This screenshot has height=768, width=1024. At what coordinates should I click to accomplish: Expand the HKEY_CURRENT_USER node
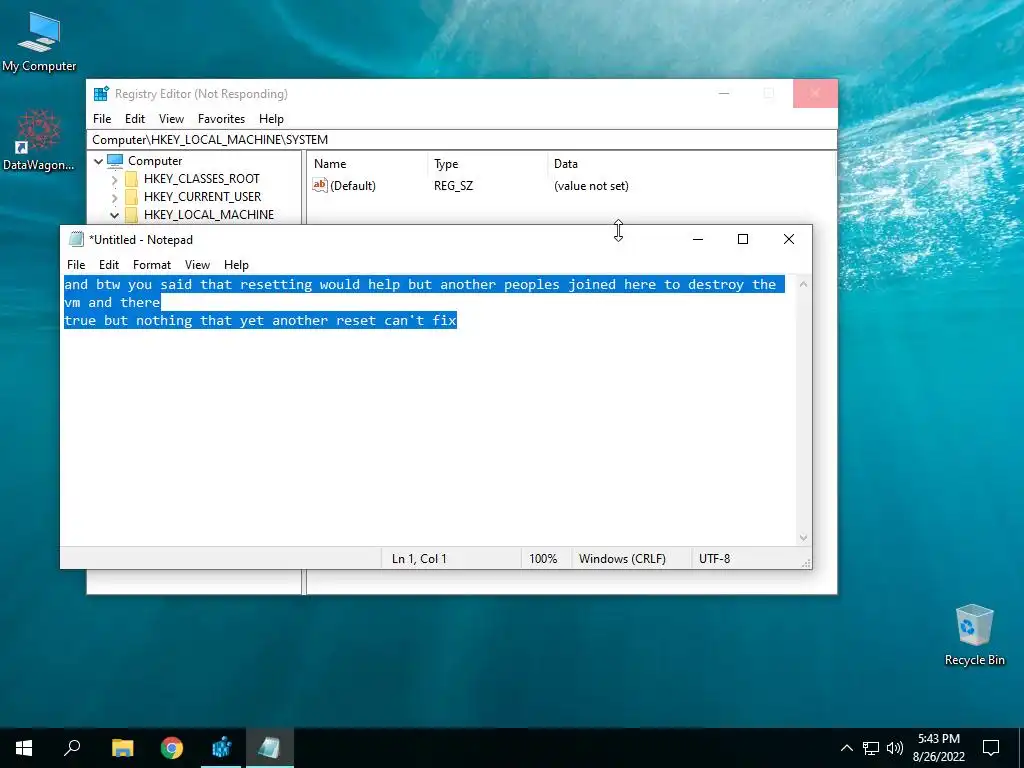click(x=114, y=197)
